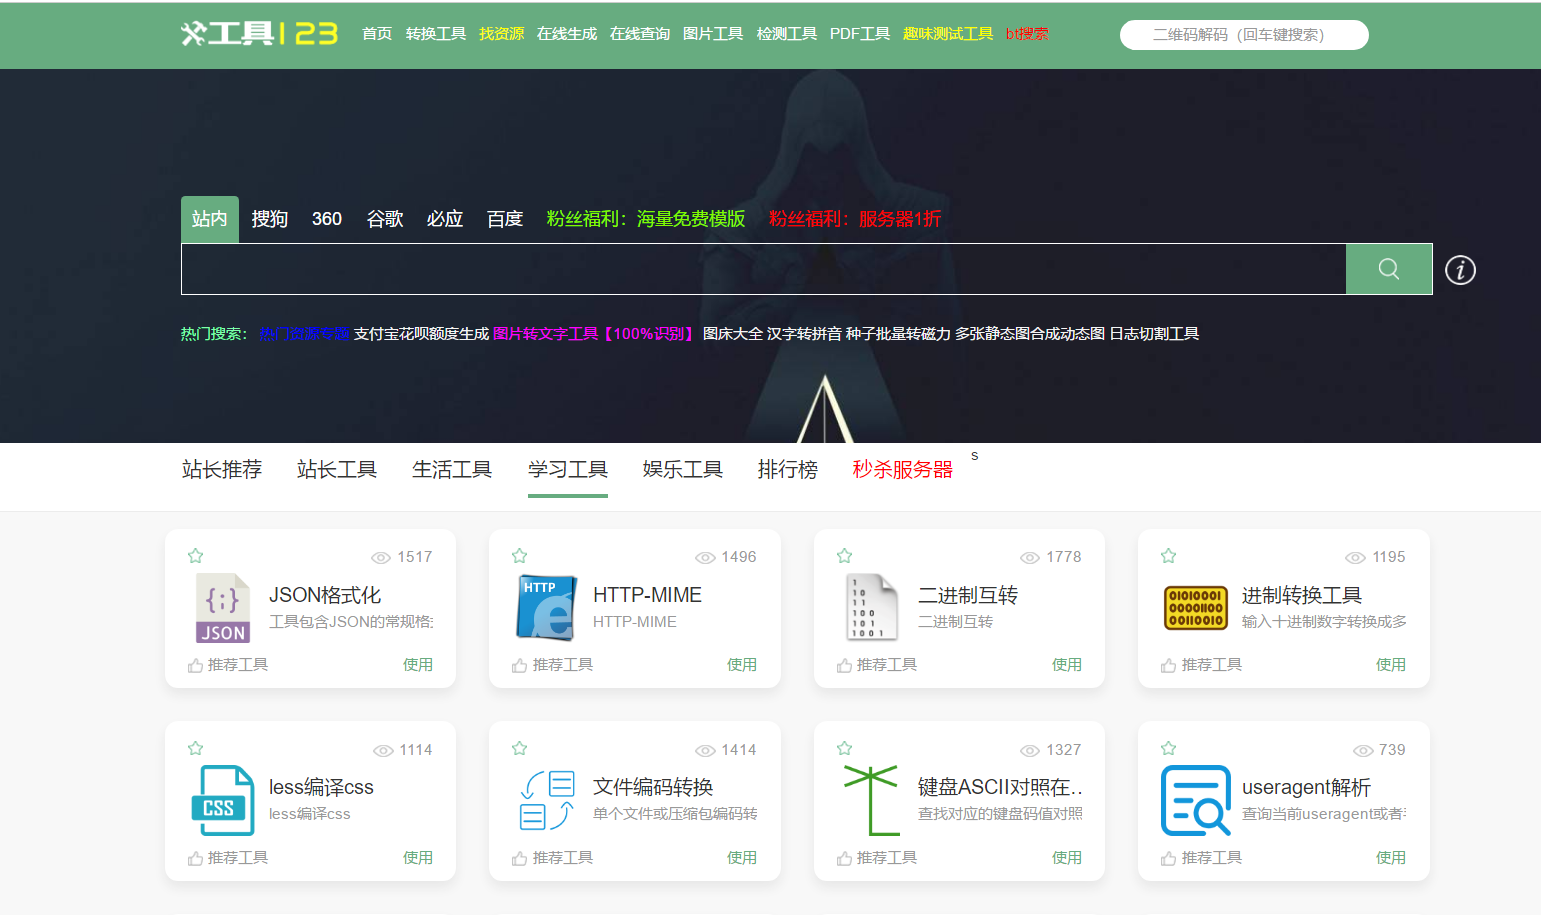Open the 进制转换工具 binary icon
This screenshot has width=1541, height=915.
pyautogui.click(x=1193, y=605)
